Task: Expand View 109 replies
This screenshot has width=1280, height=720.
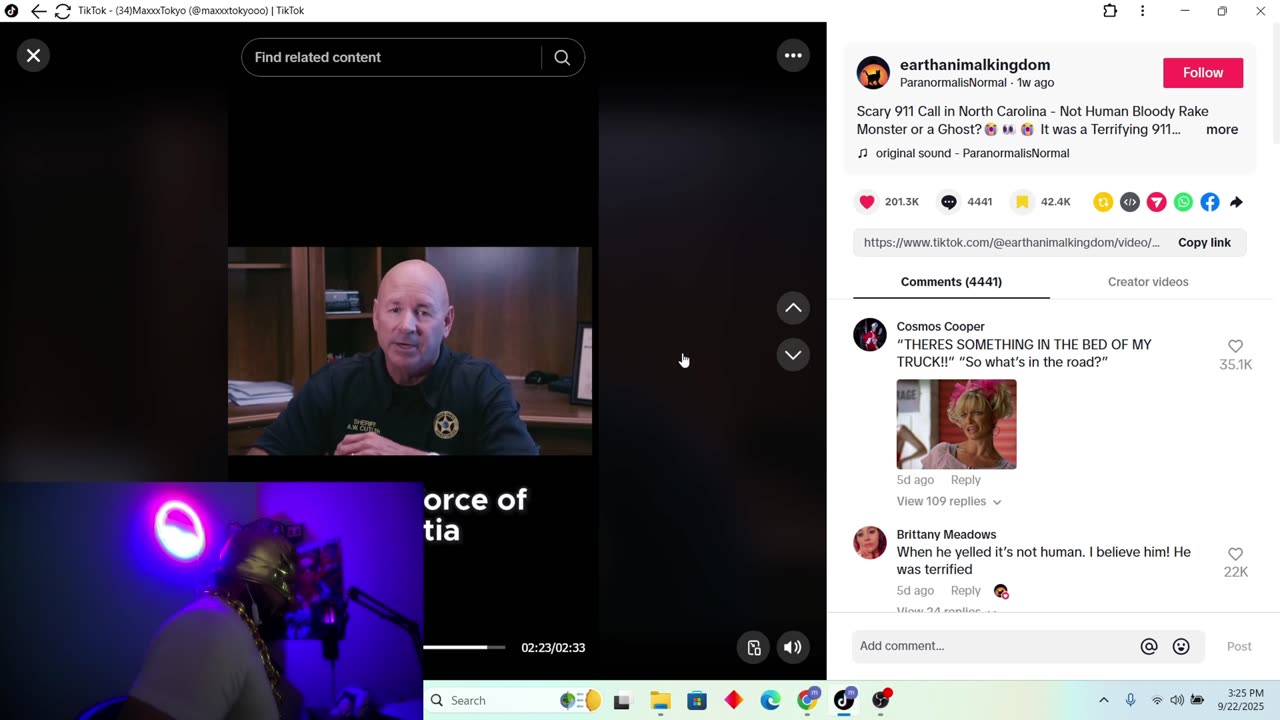Action: pos(948,502)
